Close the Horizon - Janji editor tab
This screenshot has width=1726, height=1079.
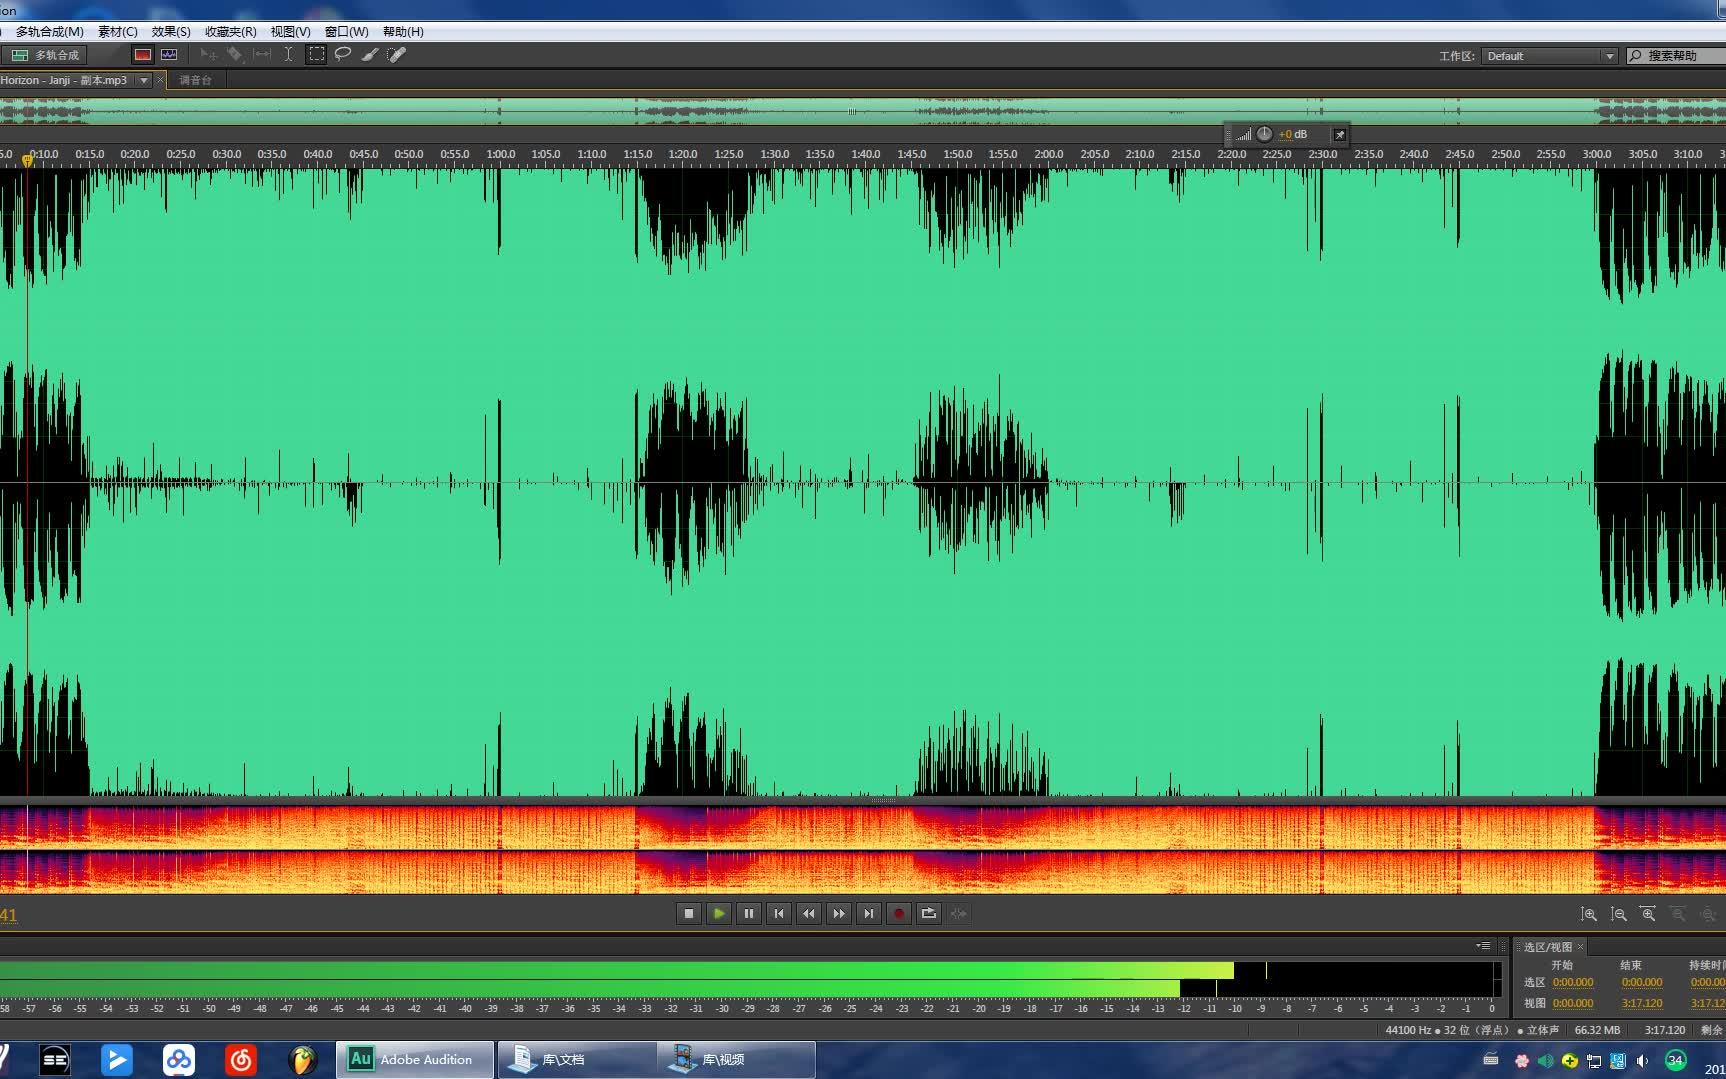(160, 80)
